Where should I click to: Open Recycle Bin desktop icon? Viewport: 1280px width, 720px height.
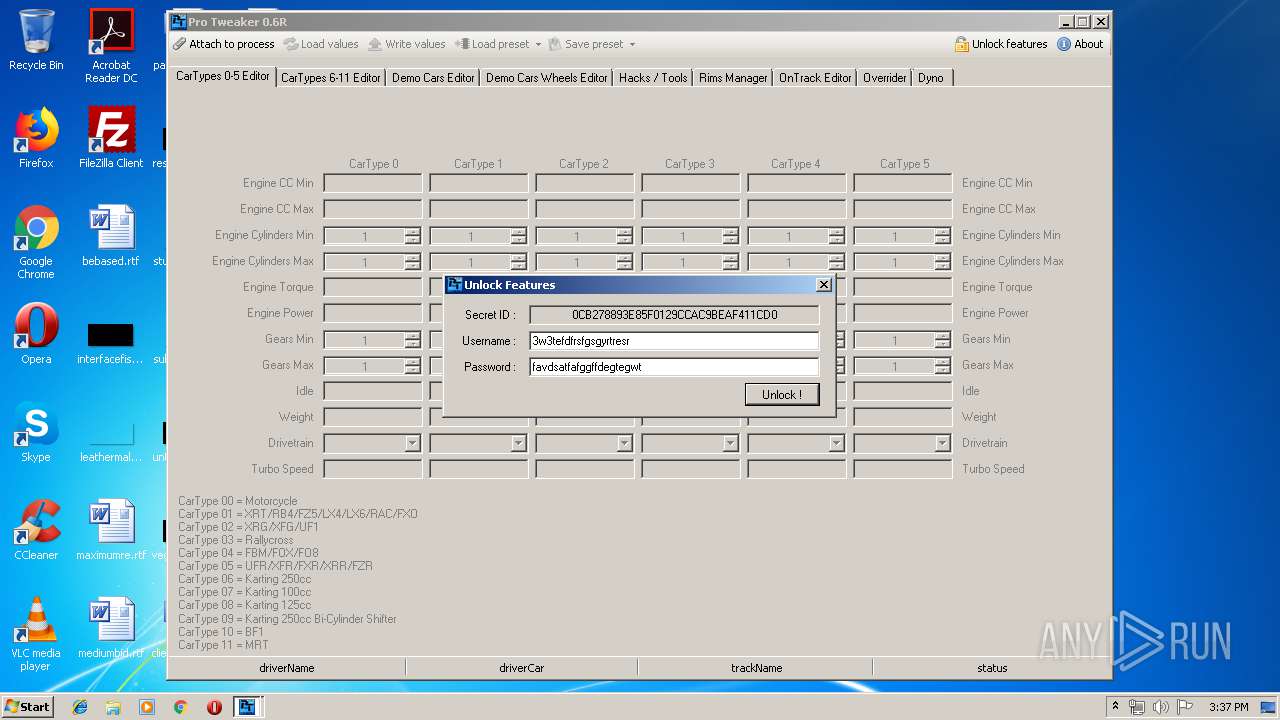[36, 40]
